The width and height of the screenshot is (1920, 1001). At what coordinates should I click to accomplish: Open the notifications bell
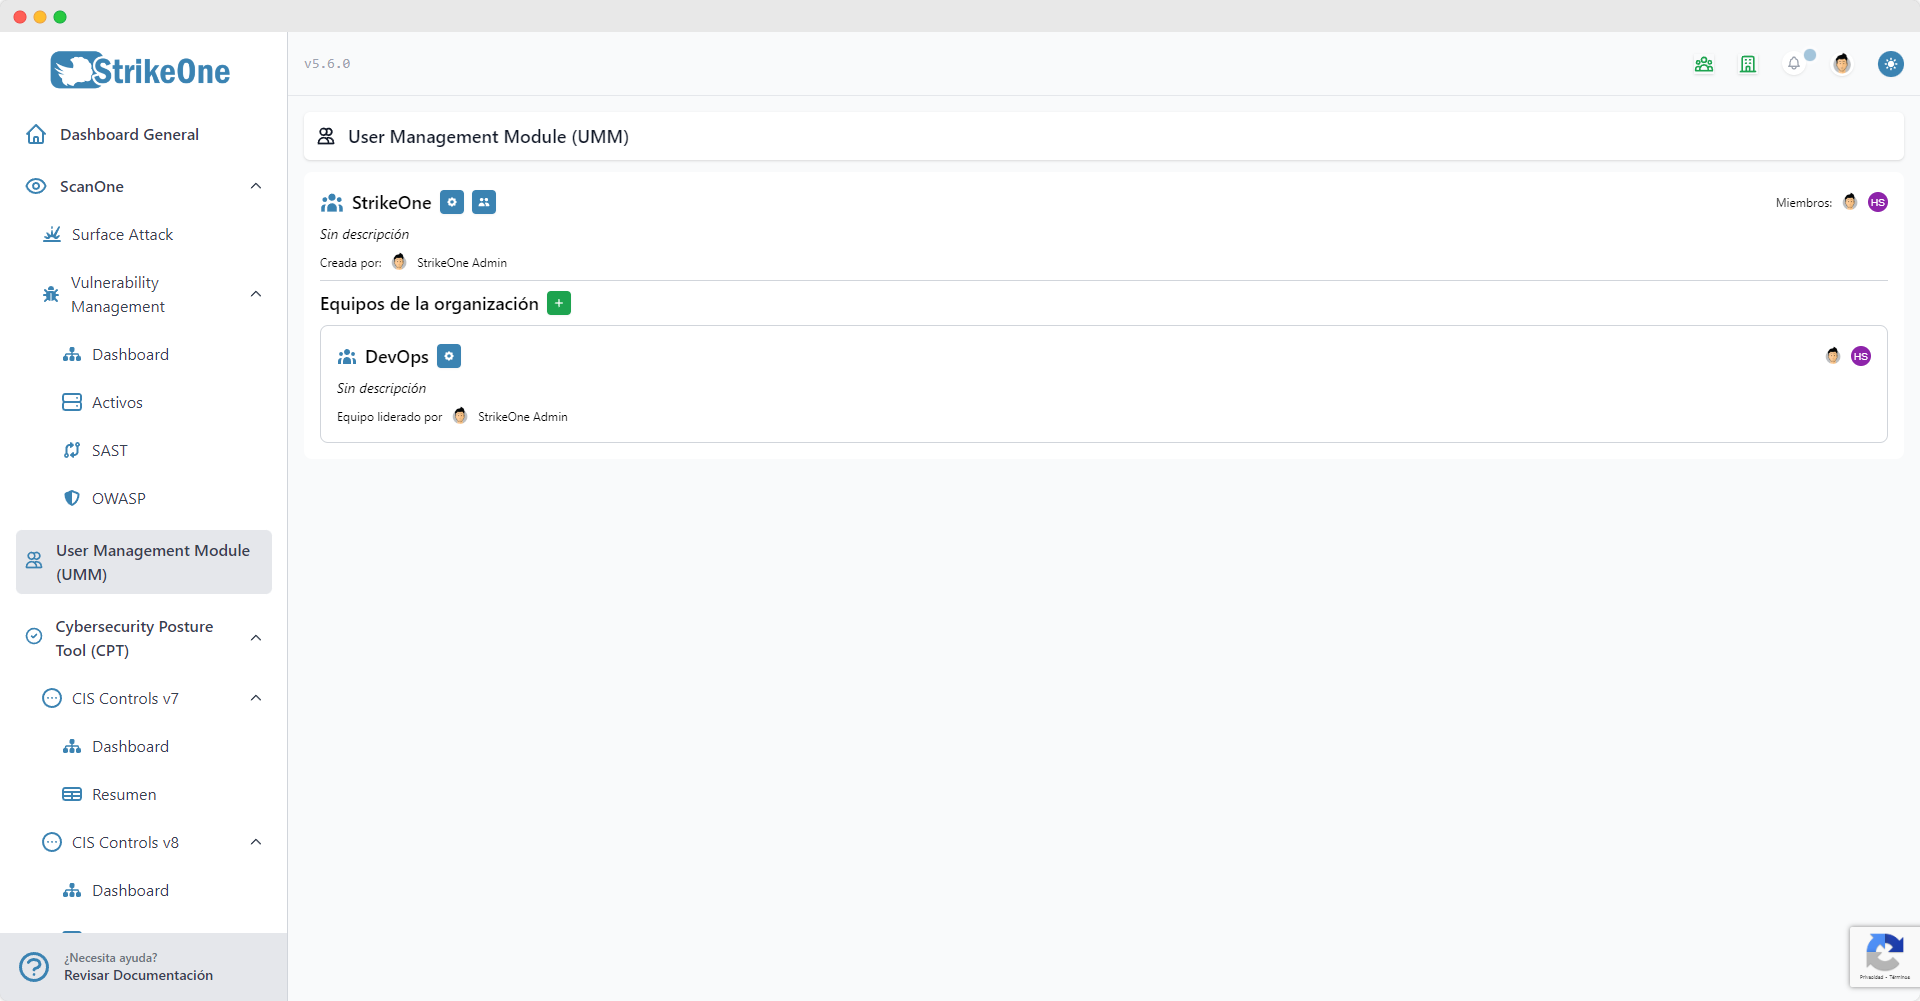click(1794, 63)
